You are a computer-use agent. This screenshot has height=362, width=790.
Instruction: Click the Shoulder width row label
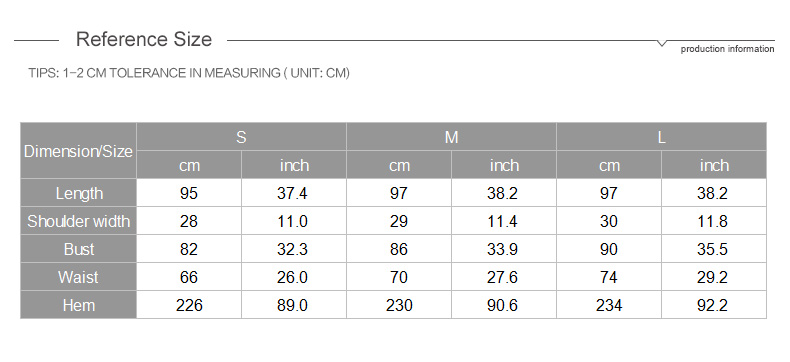78,221
